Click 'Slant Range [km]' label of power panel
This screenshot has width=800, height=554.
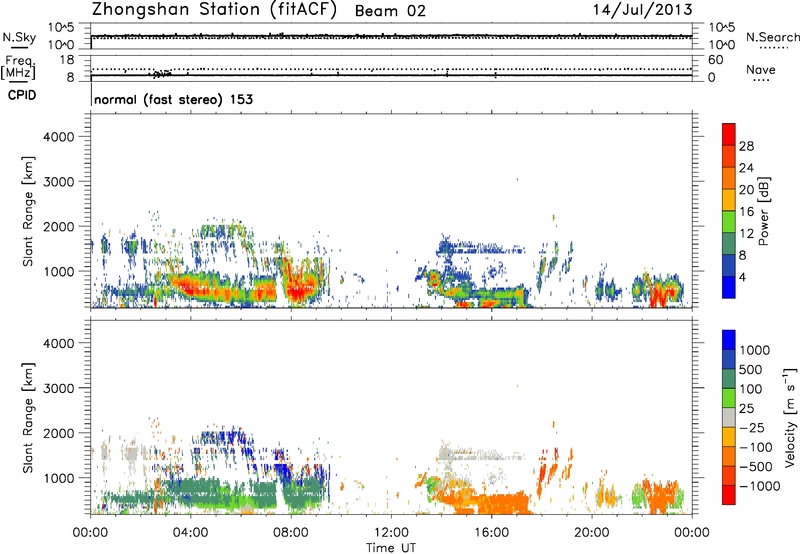tap(28, 211)
